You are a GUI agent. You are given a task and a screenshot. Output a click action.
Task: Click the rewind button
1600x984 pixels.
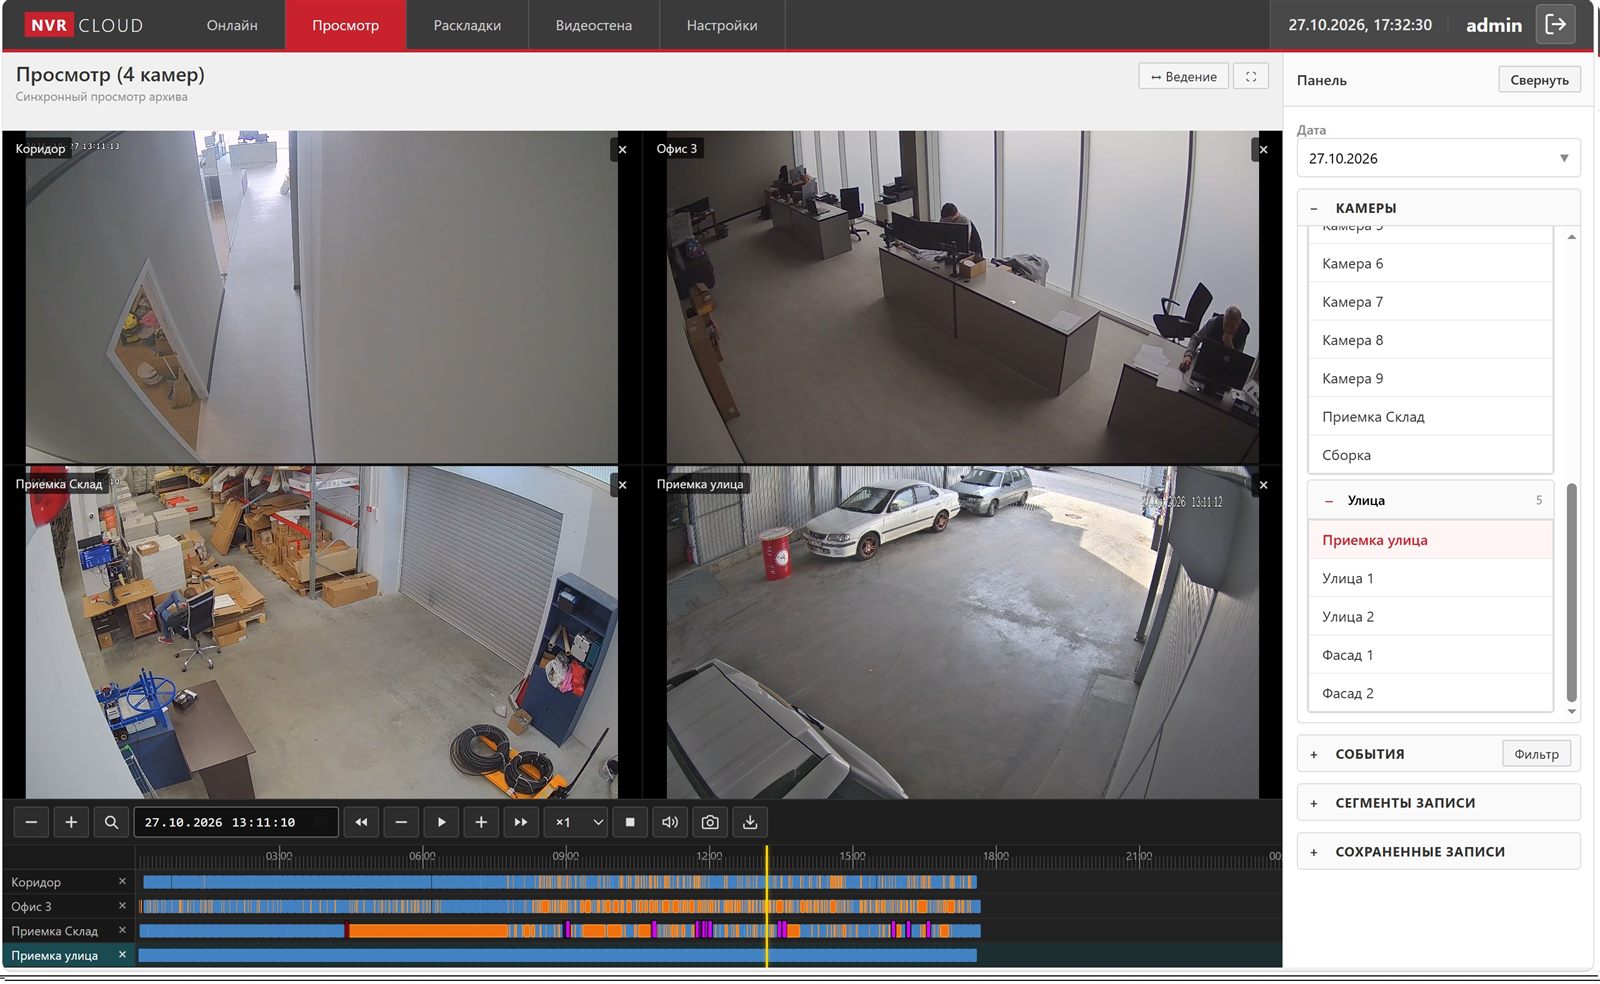[x=361, y=822]
